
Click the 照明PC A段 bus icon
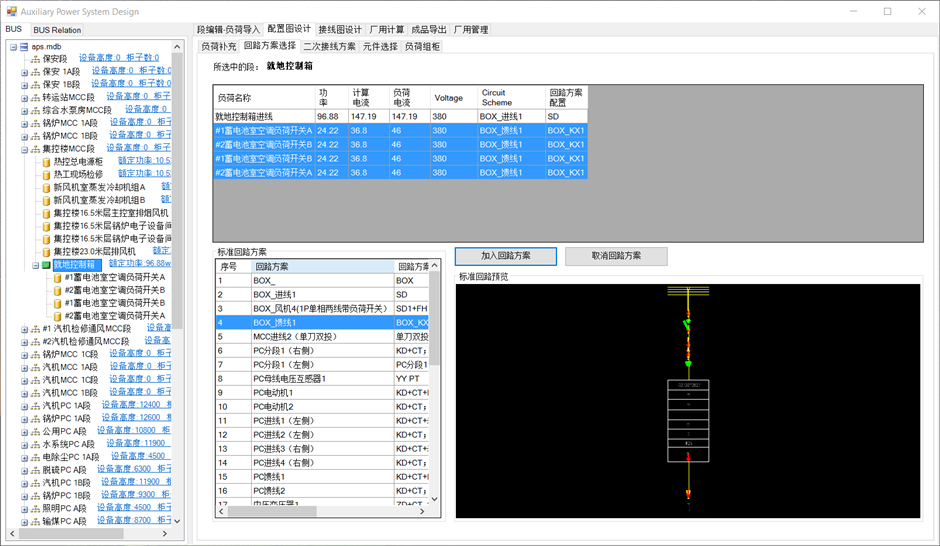click(x=35, y=509)
